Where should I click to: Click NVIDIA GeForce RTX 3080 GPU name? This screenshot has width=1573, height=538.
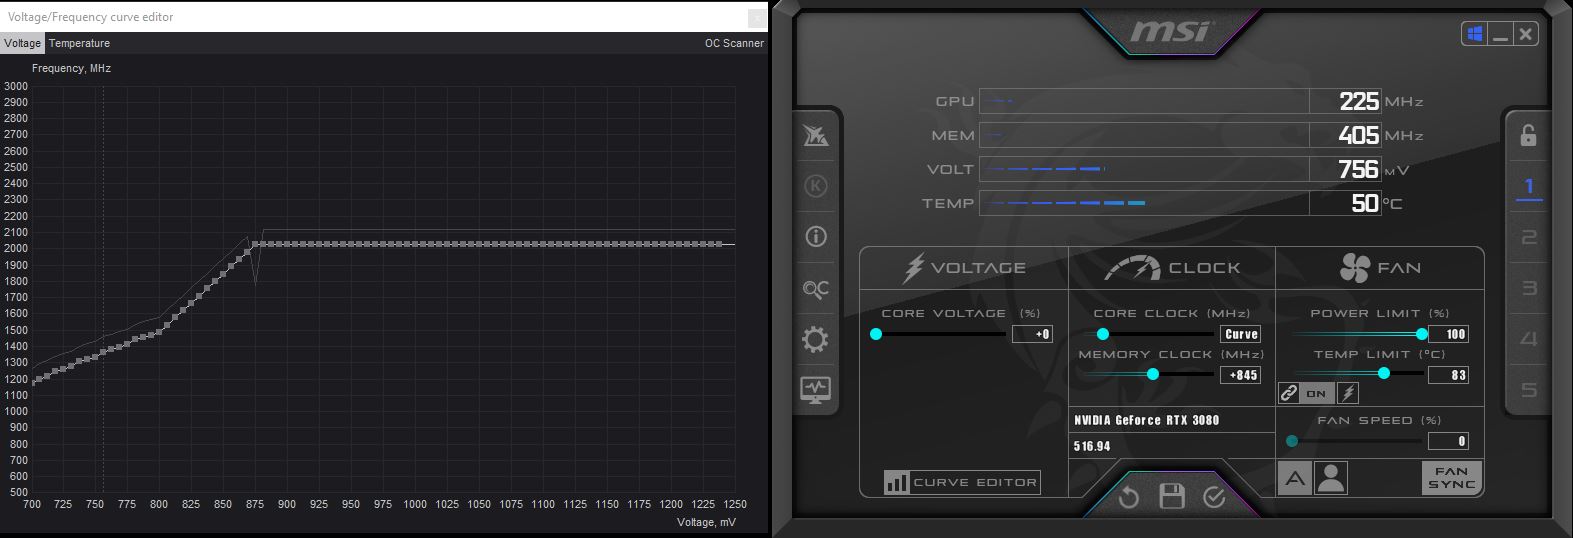(1147, 420)
